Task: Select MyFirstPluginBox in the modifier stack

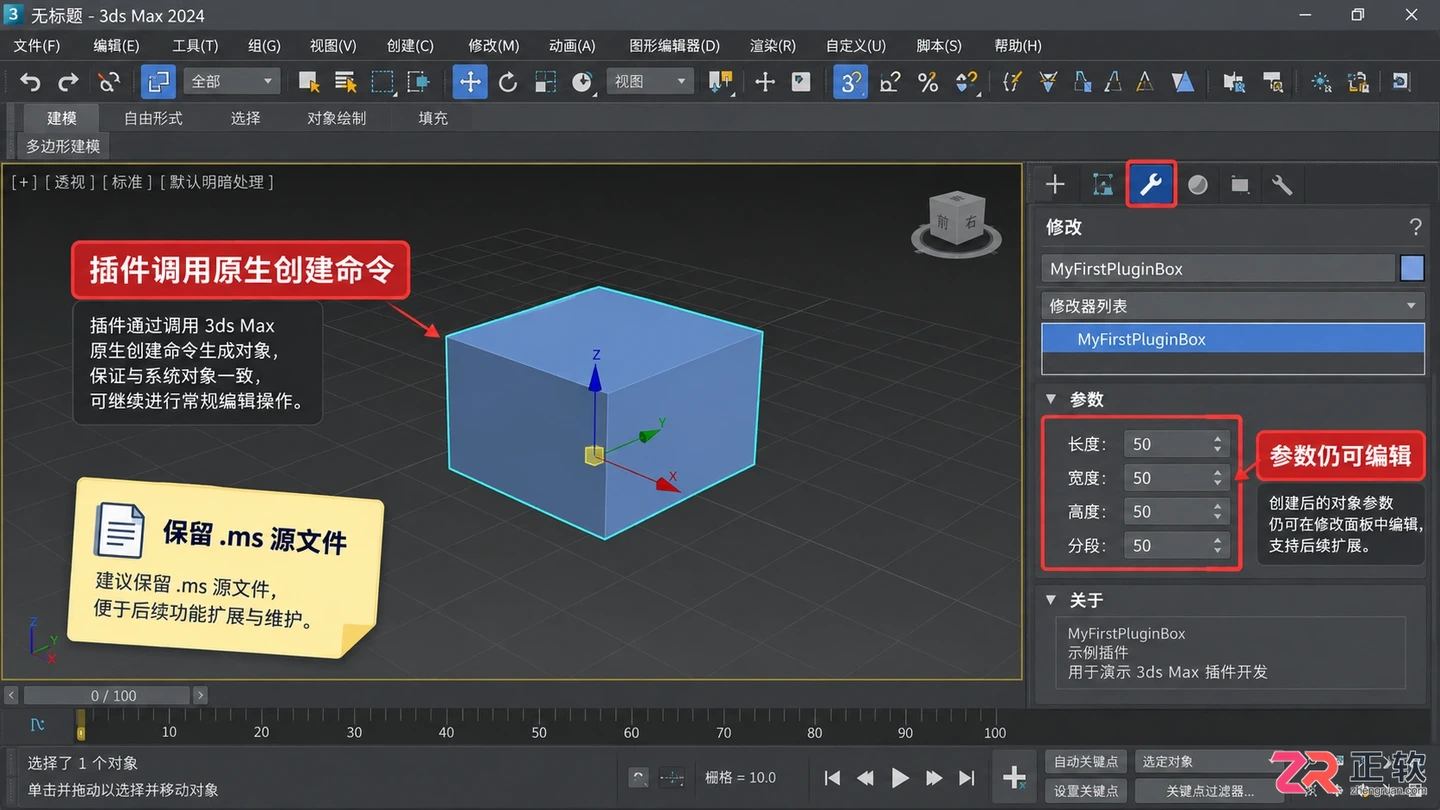Action: pyautogui.click(x=1233, y=339)
